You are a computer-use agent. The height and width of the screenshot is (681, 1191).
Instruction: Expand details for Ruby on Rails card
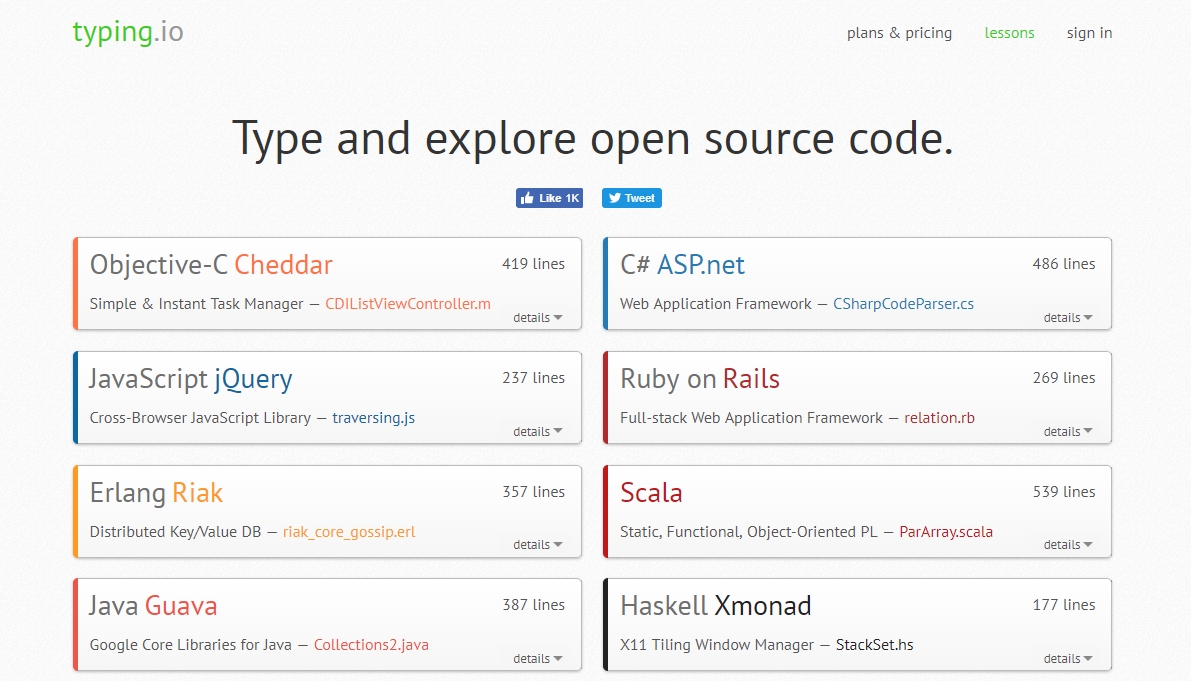point(1068,431)
